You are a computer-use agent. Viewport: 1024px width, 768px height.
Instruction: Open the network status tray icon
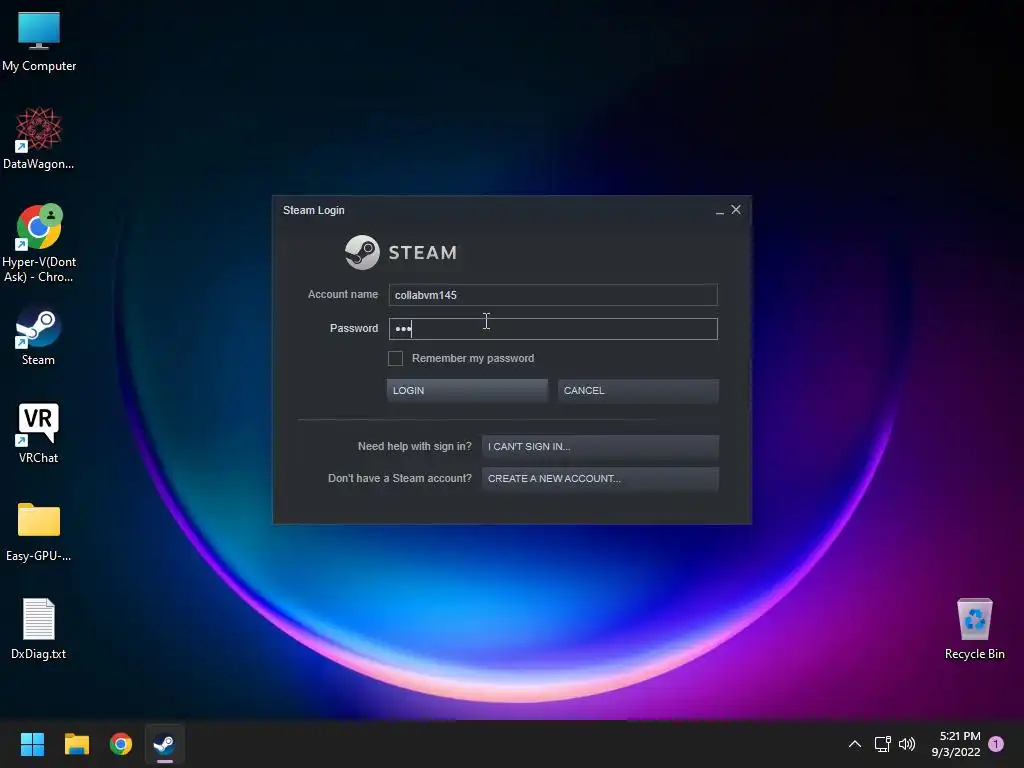(882, 744)
